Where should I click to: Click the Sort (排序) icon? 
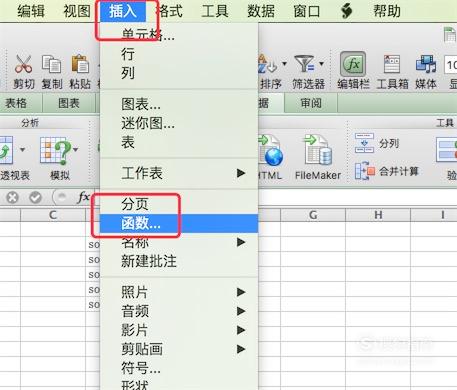[268, 64]
